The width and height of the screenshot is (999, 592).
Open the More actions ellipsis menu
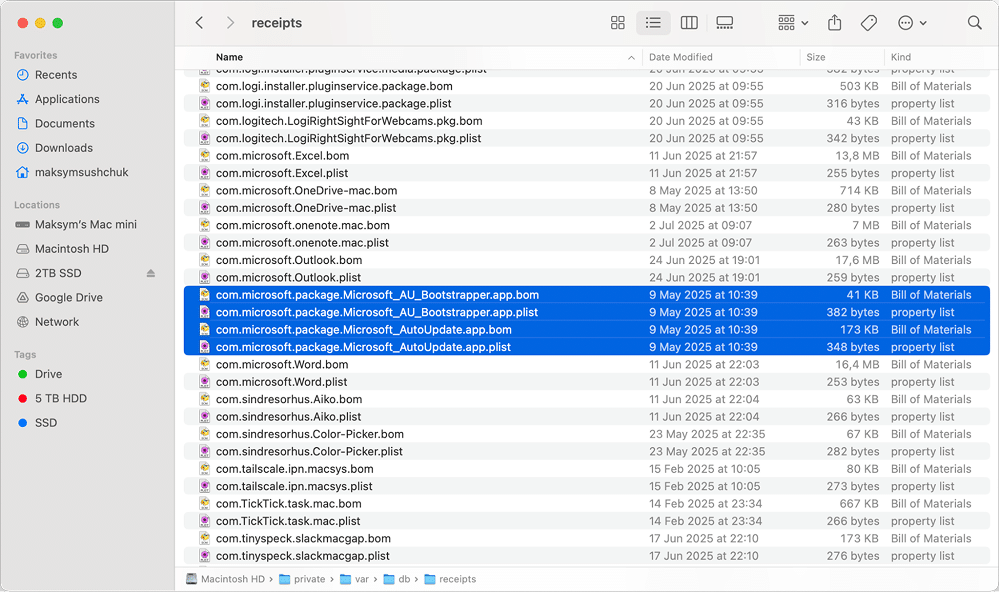(912, 23)
